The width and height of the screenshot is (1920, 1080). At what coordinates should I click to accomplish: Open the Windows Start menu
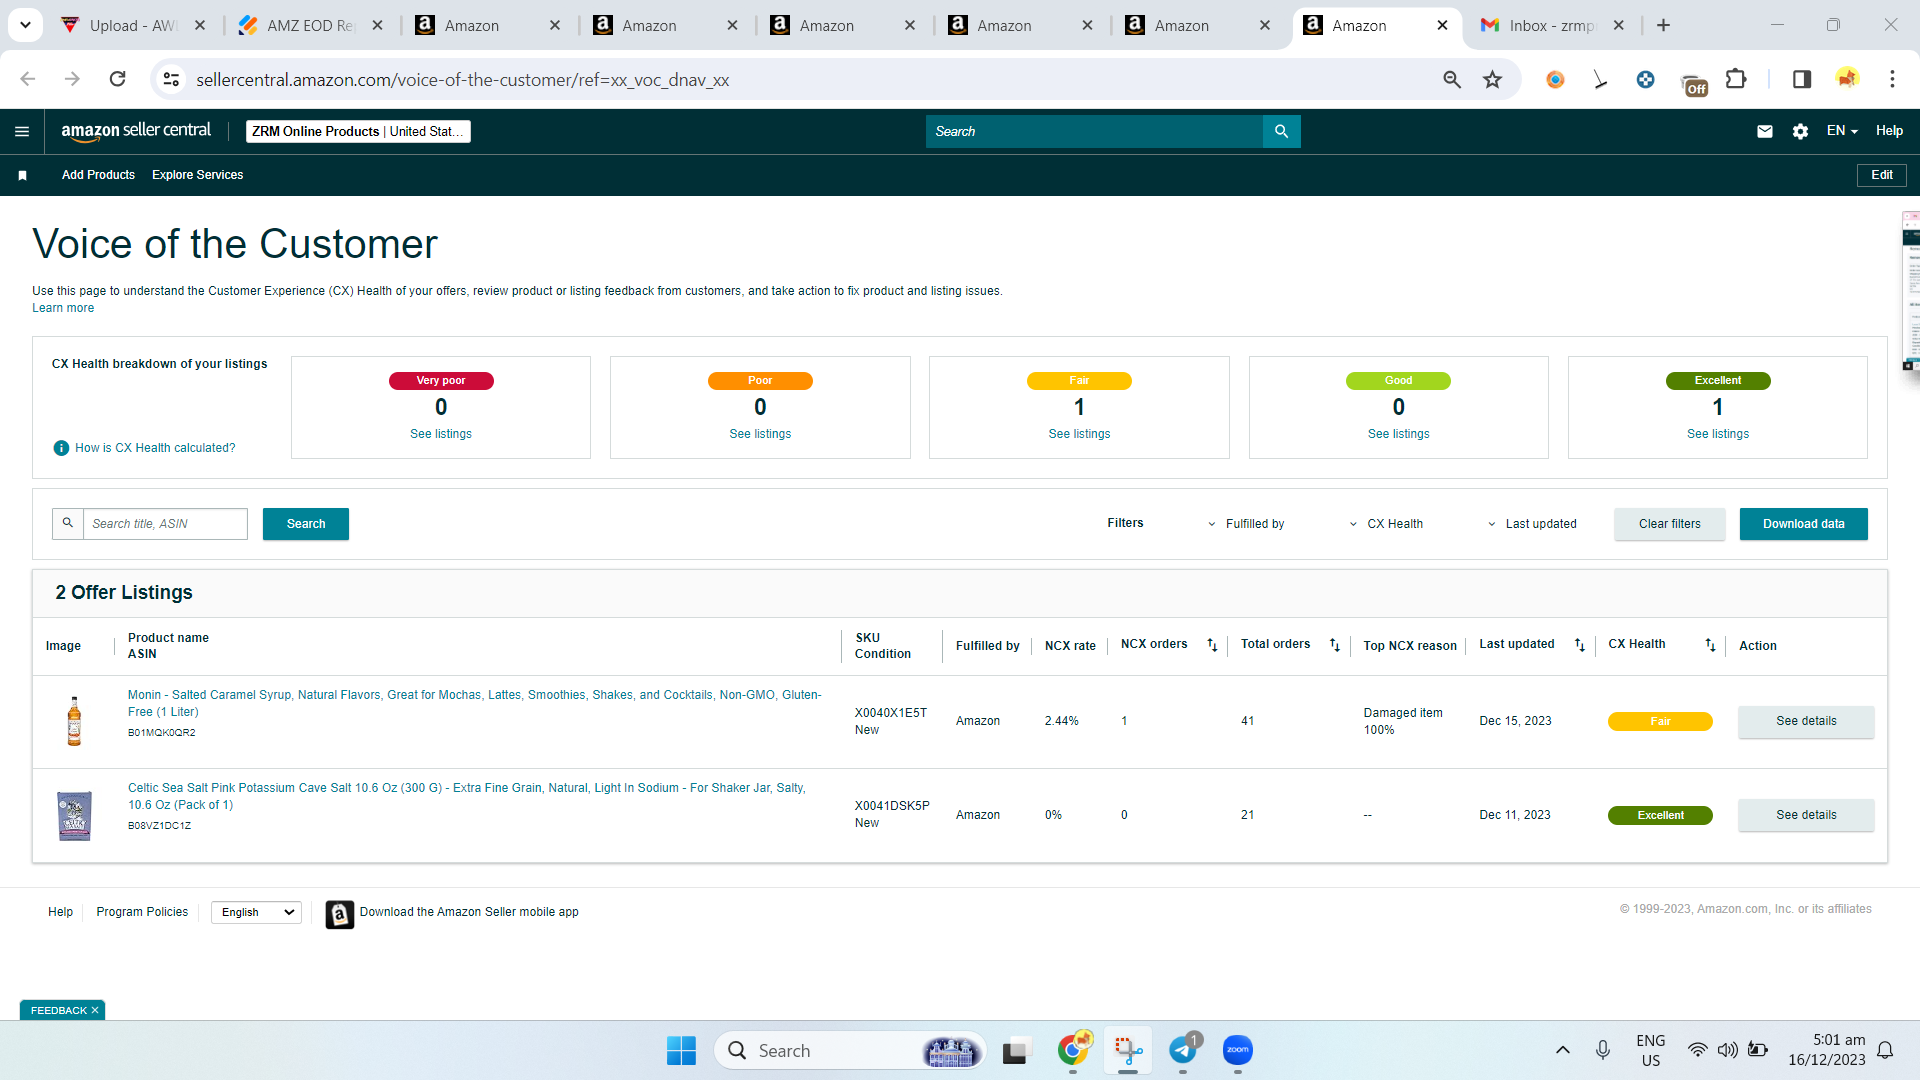click(681, 1050)
